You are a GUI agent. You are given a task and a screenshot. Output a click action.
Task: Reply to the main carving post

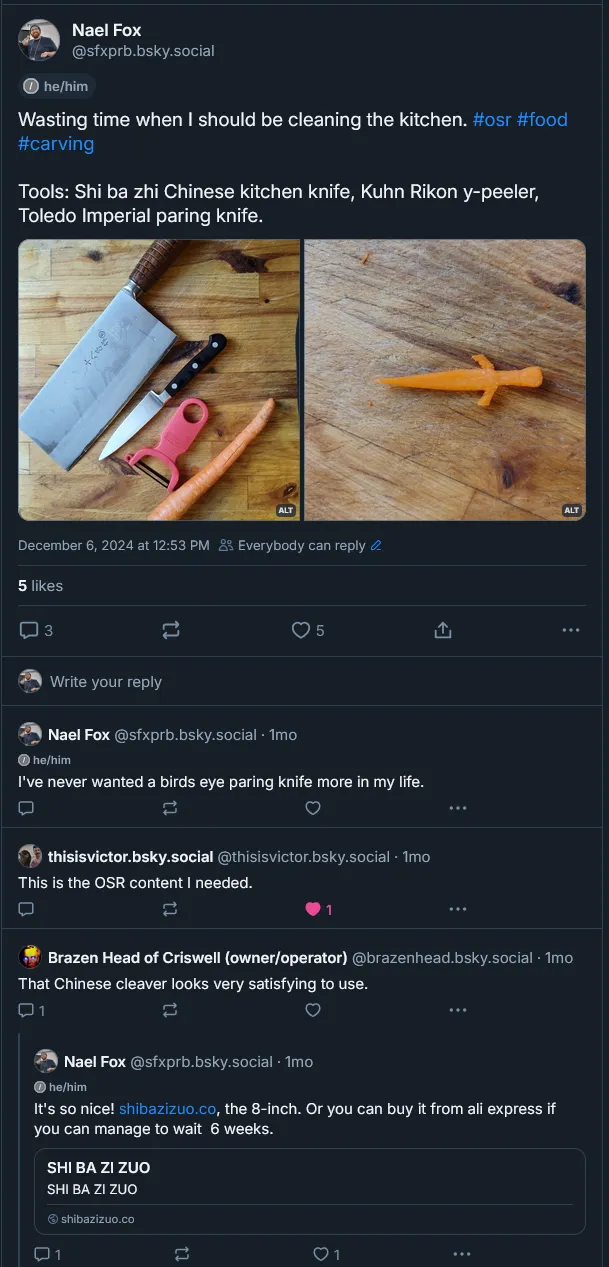click(29, 630)
